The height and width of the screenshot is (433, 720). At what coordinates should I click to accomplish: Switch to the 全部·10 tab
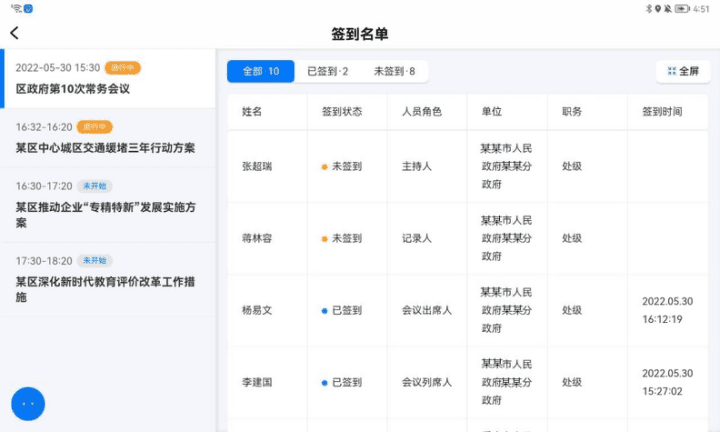pyautogui.click(x=261, y=71)
